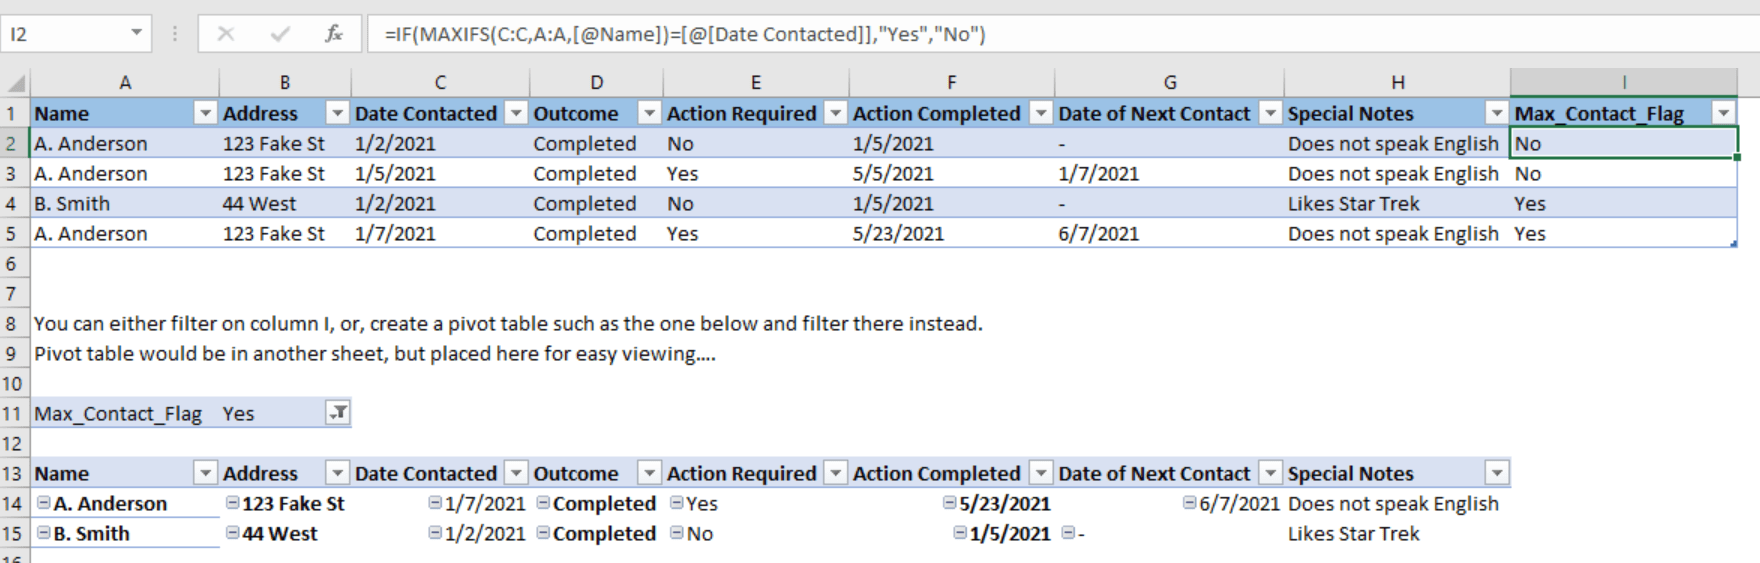
Task: Click the Date of Next Contact table header
Action: tap(1154, 113)
